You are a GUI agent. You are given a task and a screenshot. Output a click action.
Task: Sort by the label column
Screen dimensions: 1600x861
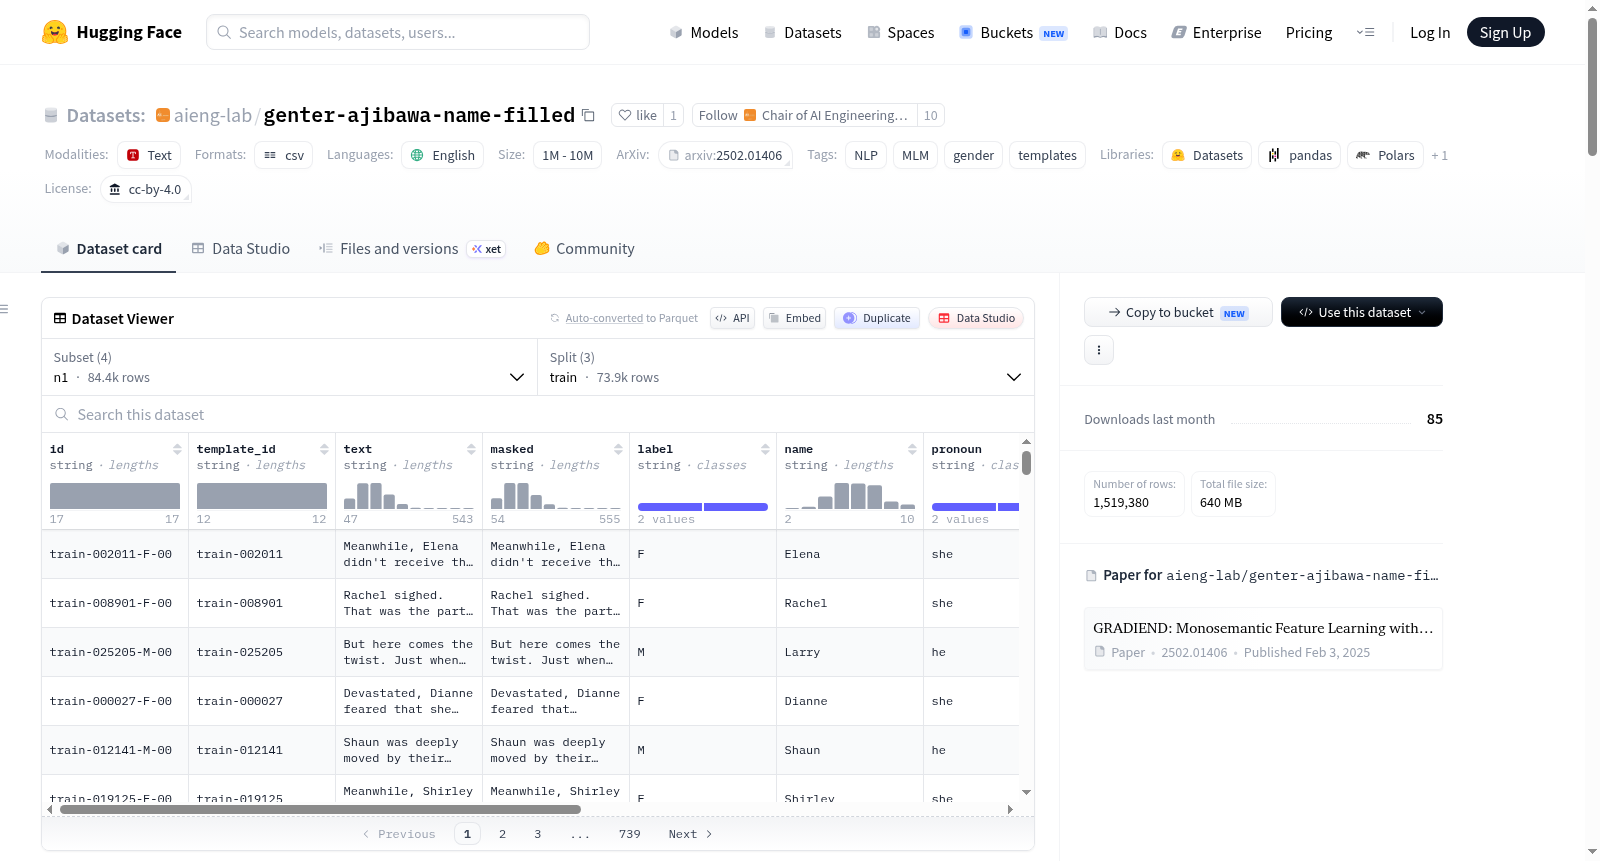[765, 449]
